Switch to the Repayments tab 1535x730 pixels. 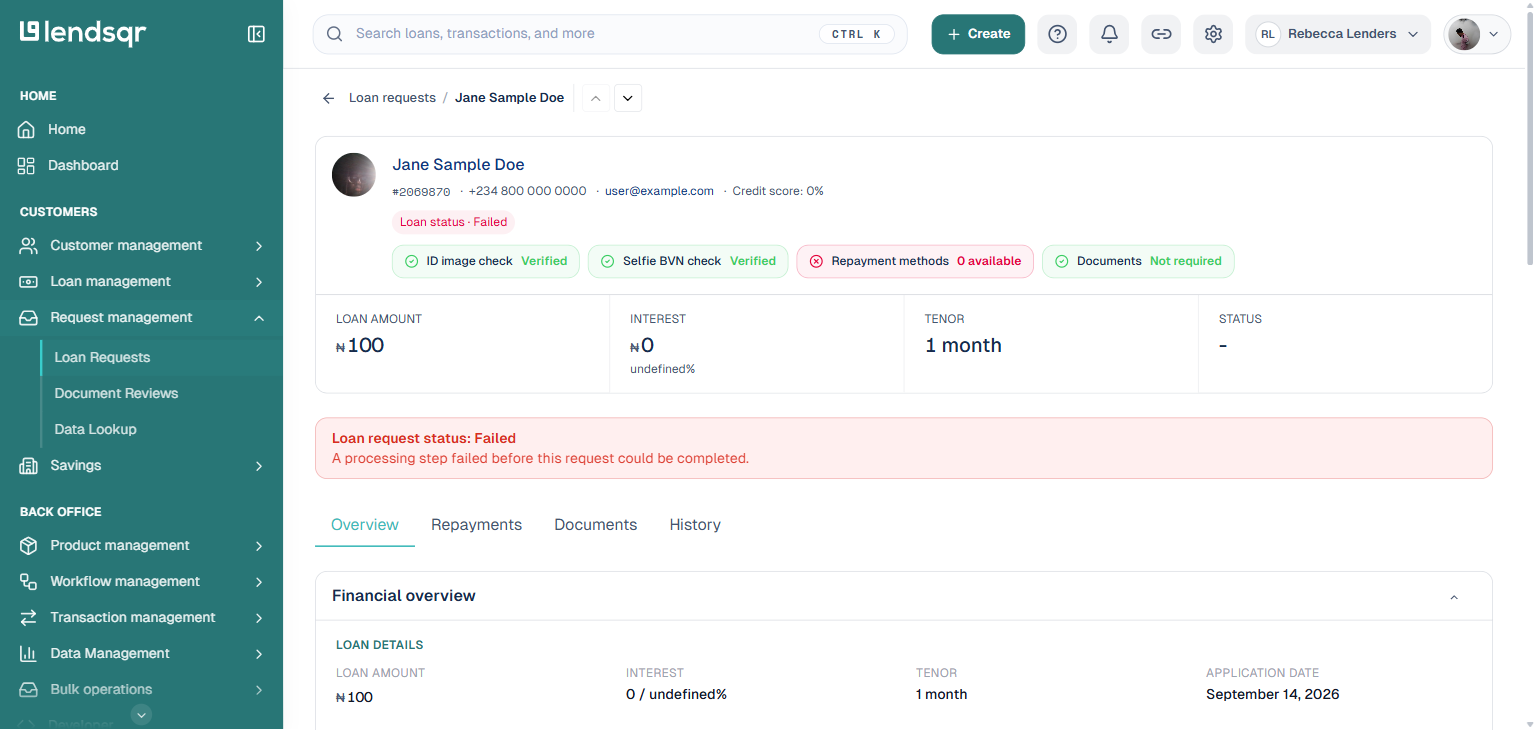tap(476, 525)
